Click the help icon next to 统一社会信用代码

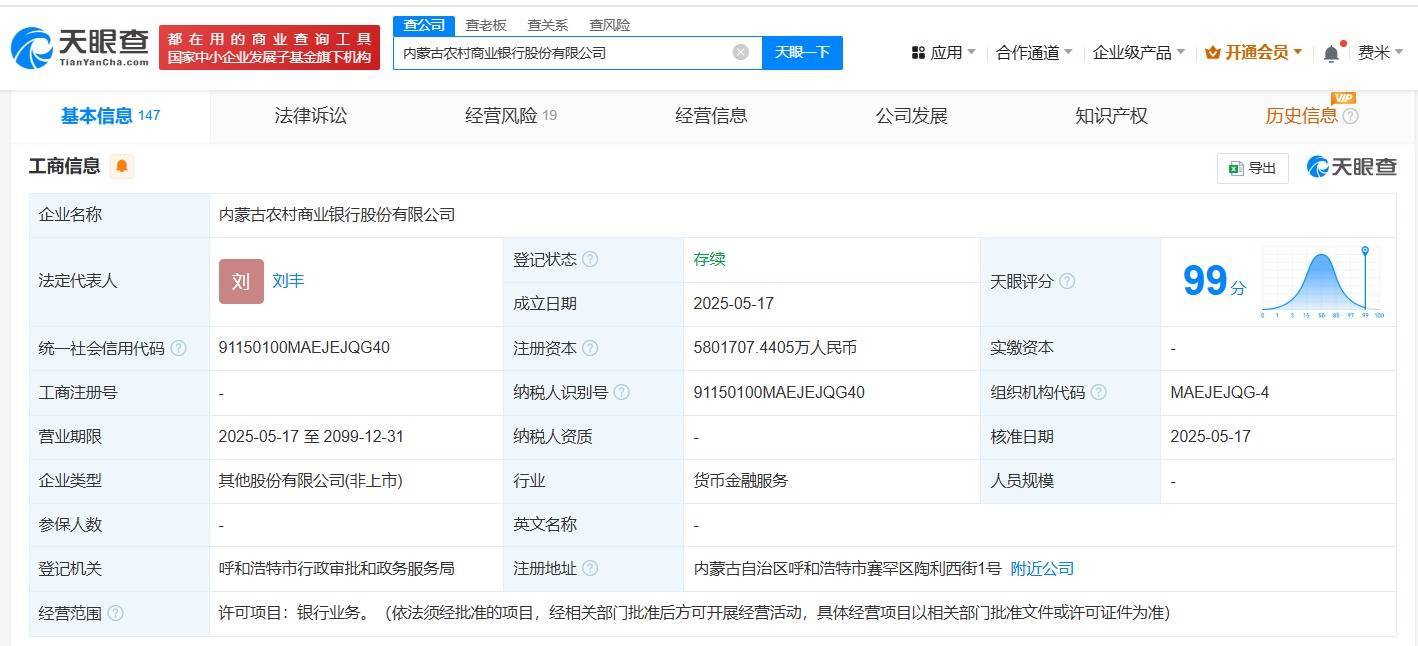(178, 348)
